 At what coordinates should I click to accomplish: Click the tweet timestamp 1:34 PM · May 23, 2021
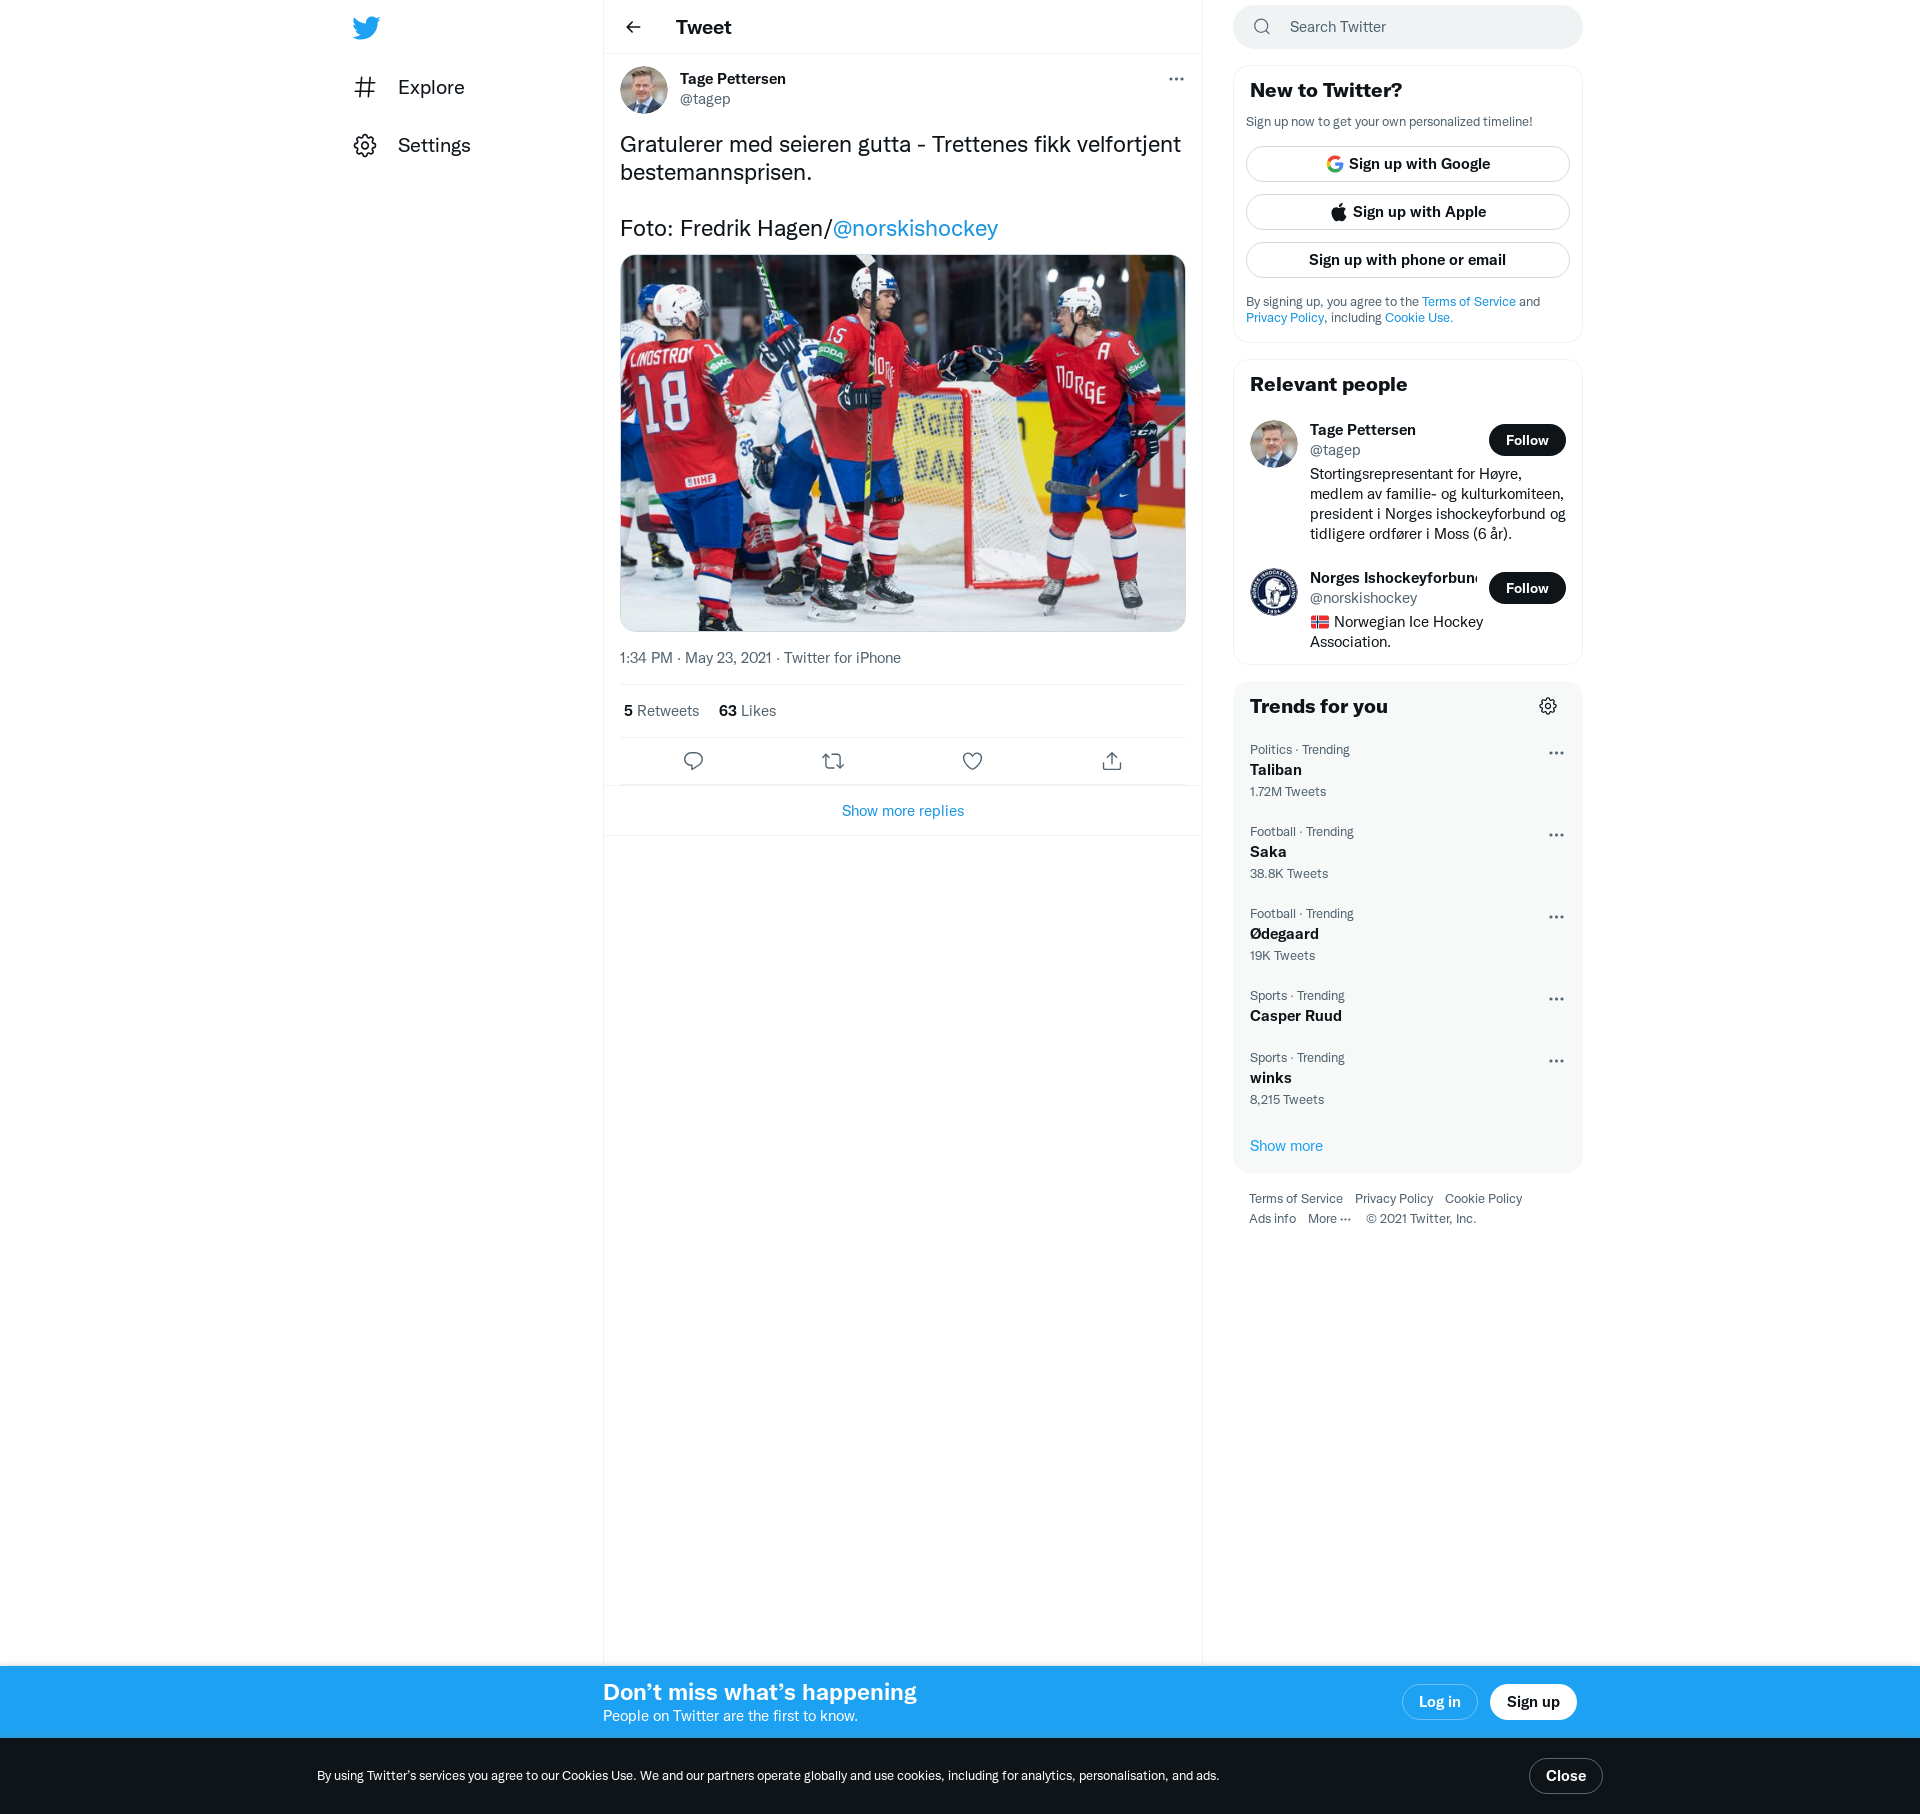(x=695, y=658)
